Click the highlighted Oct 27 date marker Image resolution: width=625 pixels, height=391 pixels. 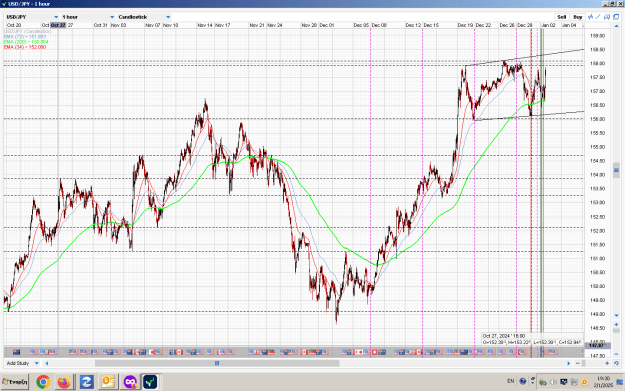[58, 25]
